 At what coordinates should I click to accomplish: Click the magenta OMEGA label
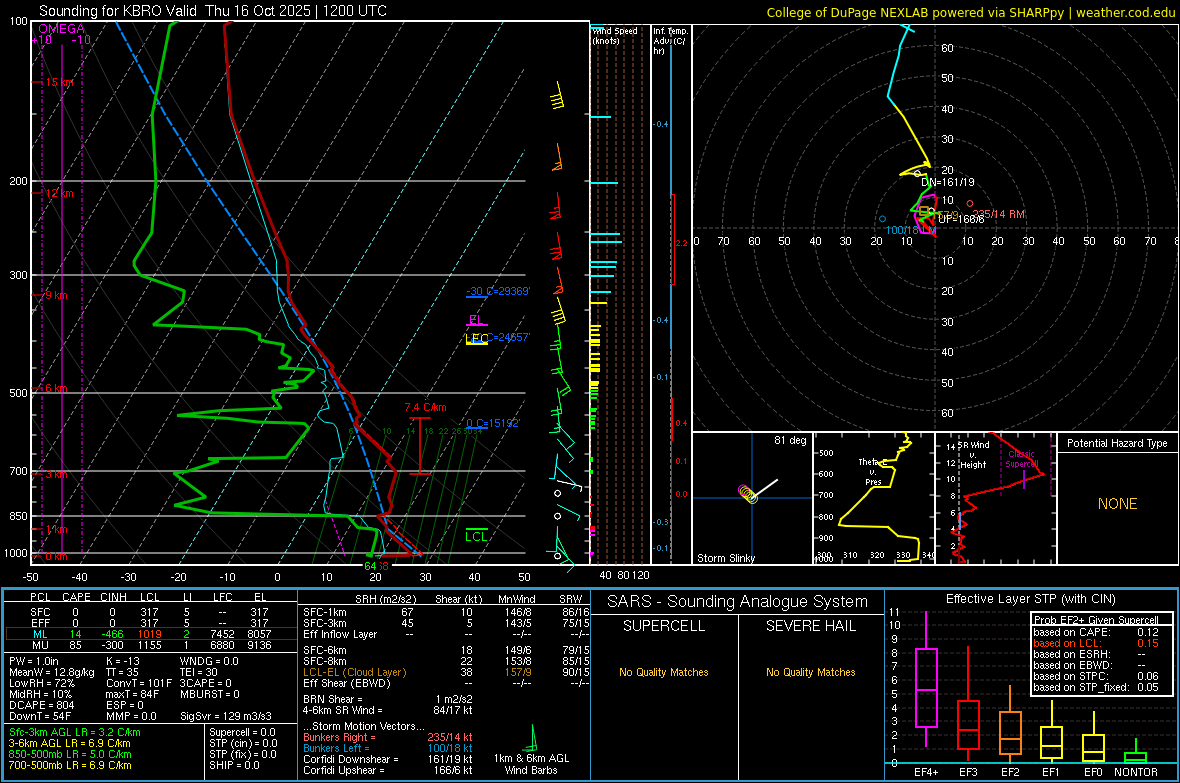click(62, 29)
